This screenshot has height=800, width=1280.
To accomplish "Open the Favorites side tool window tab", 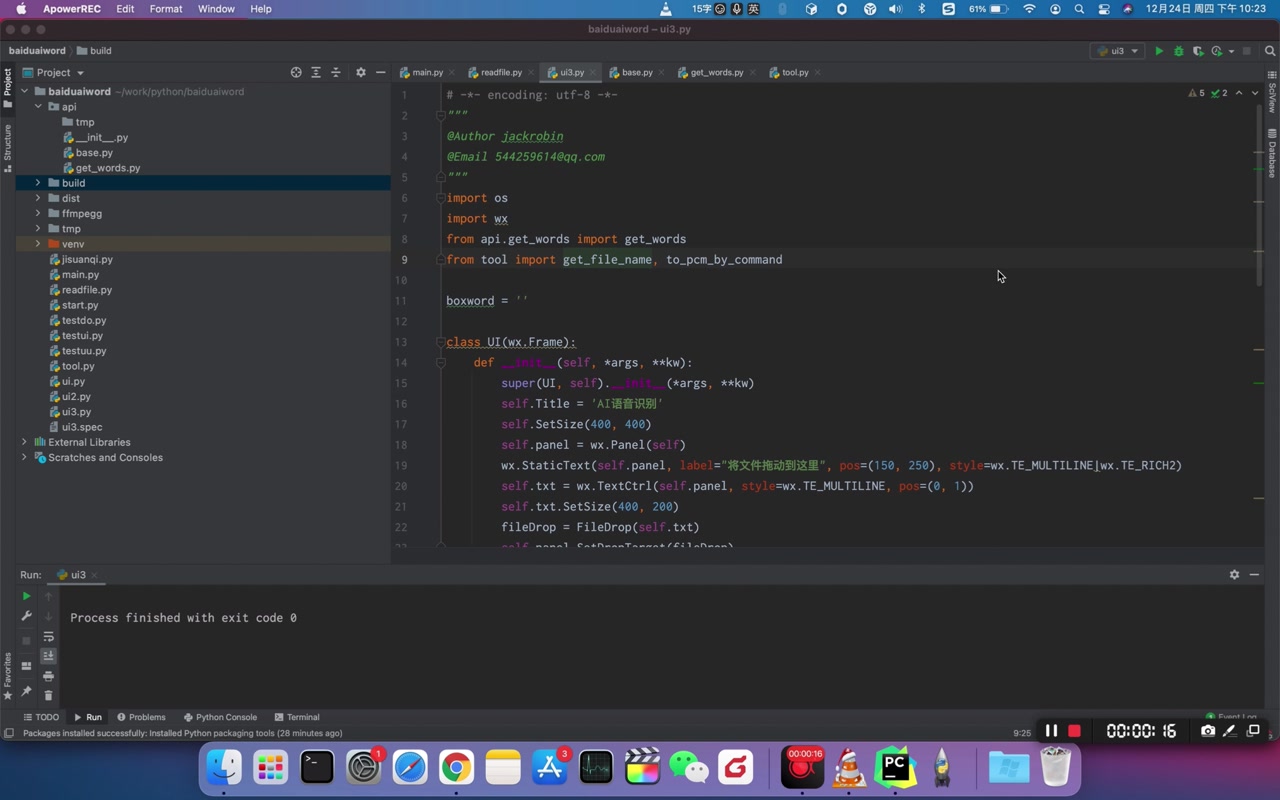I will pos(7,675).
